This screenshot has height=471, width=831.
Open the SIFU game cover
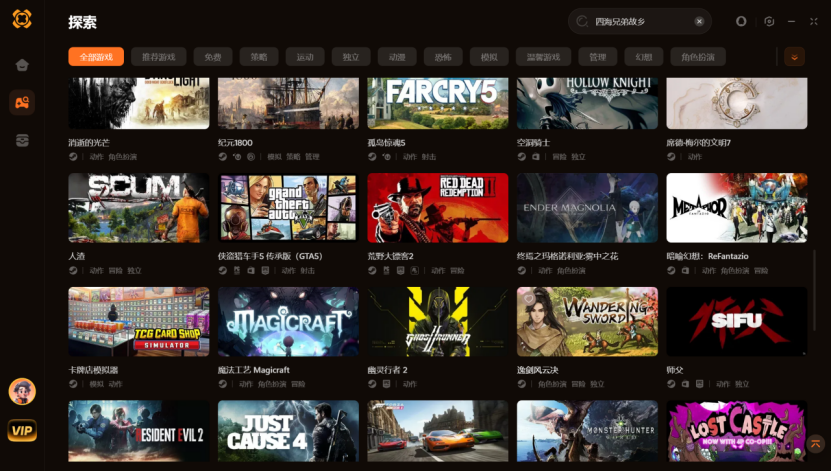click(737, 322)
